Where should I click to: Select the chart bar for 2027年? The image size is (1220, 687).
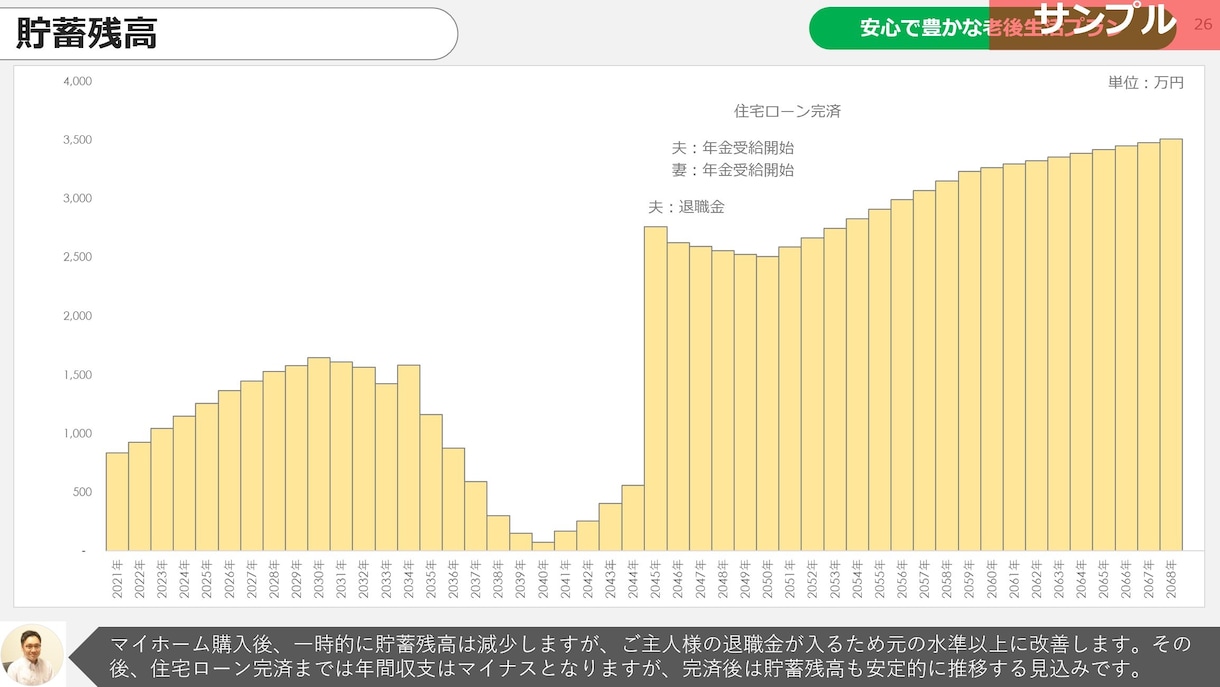252,466
